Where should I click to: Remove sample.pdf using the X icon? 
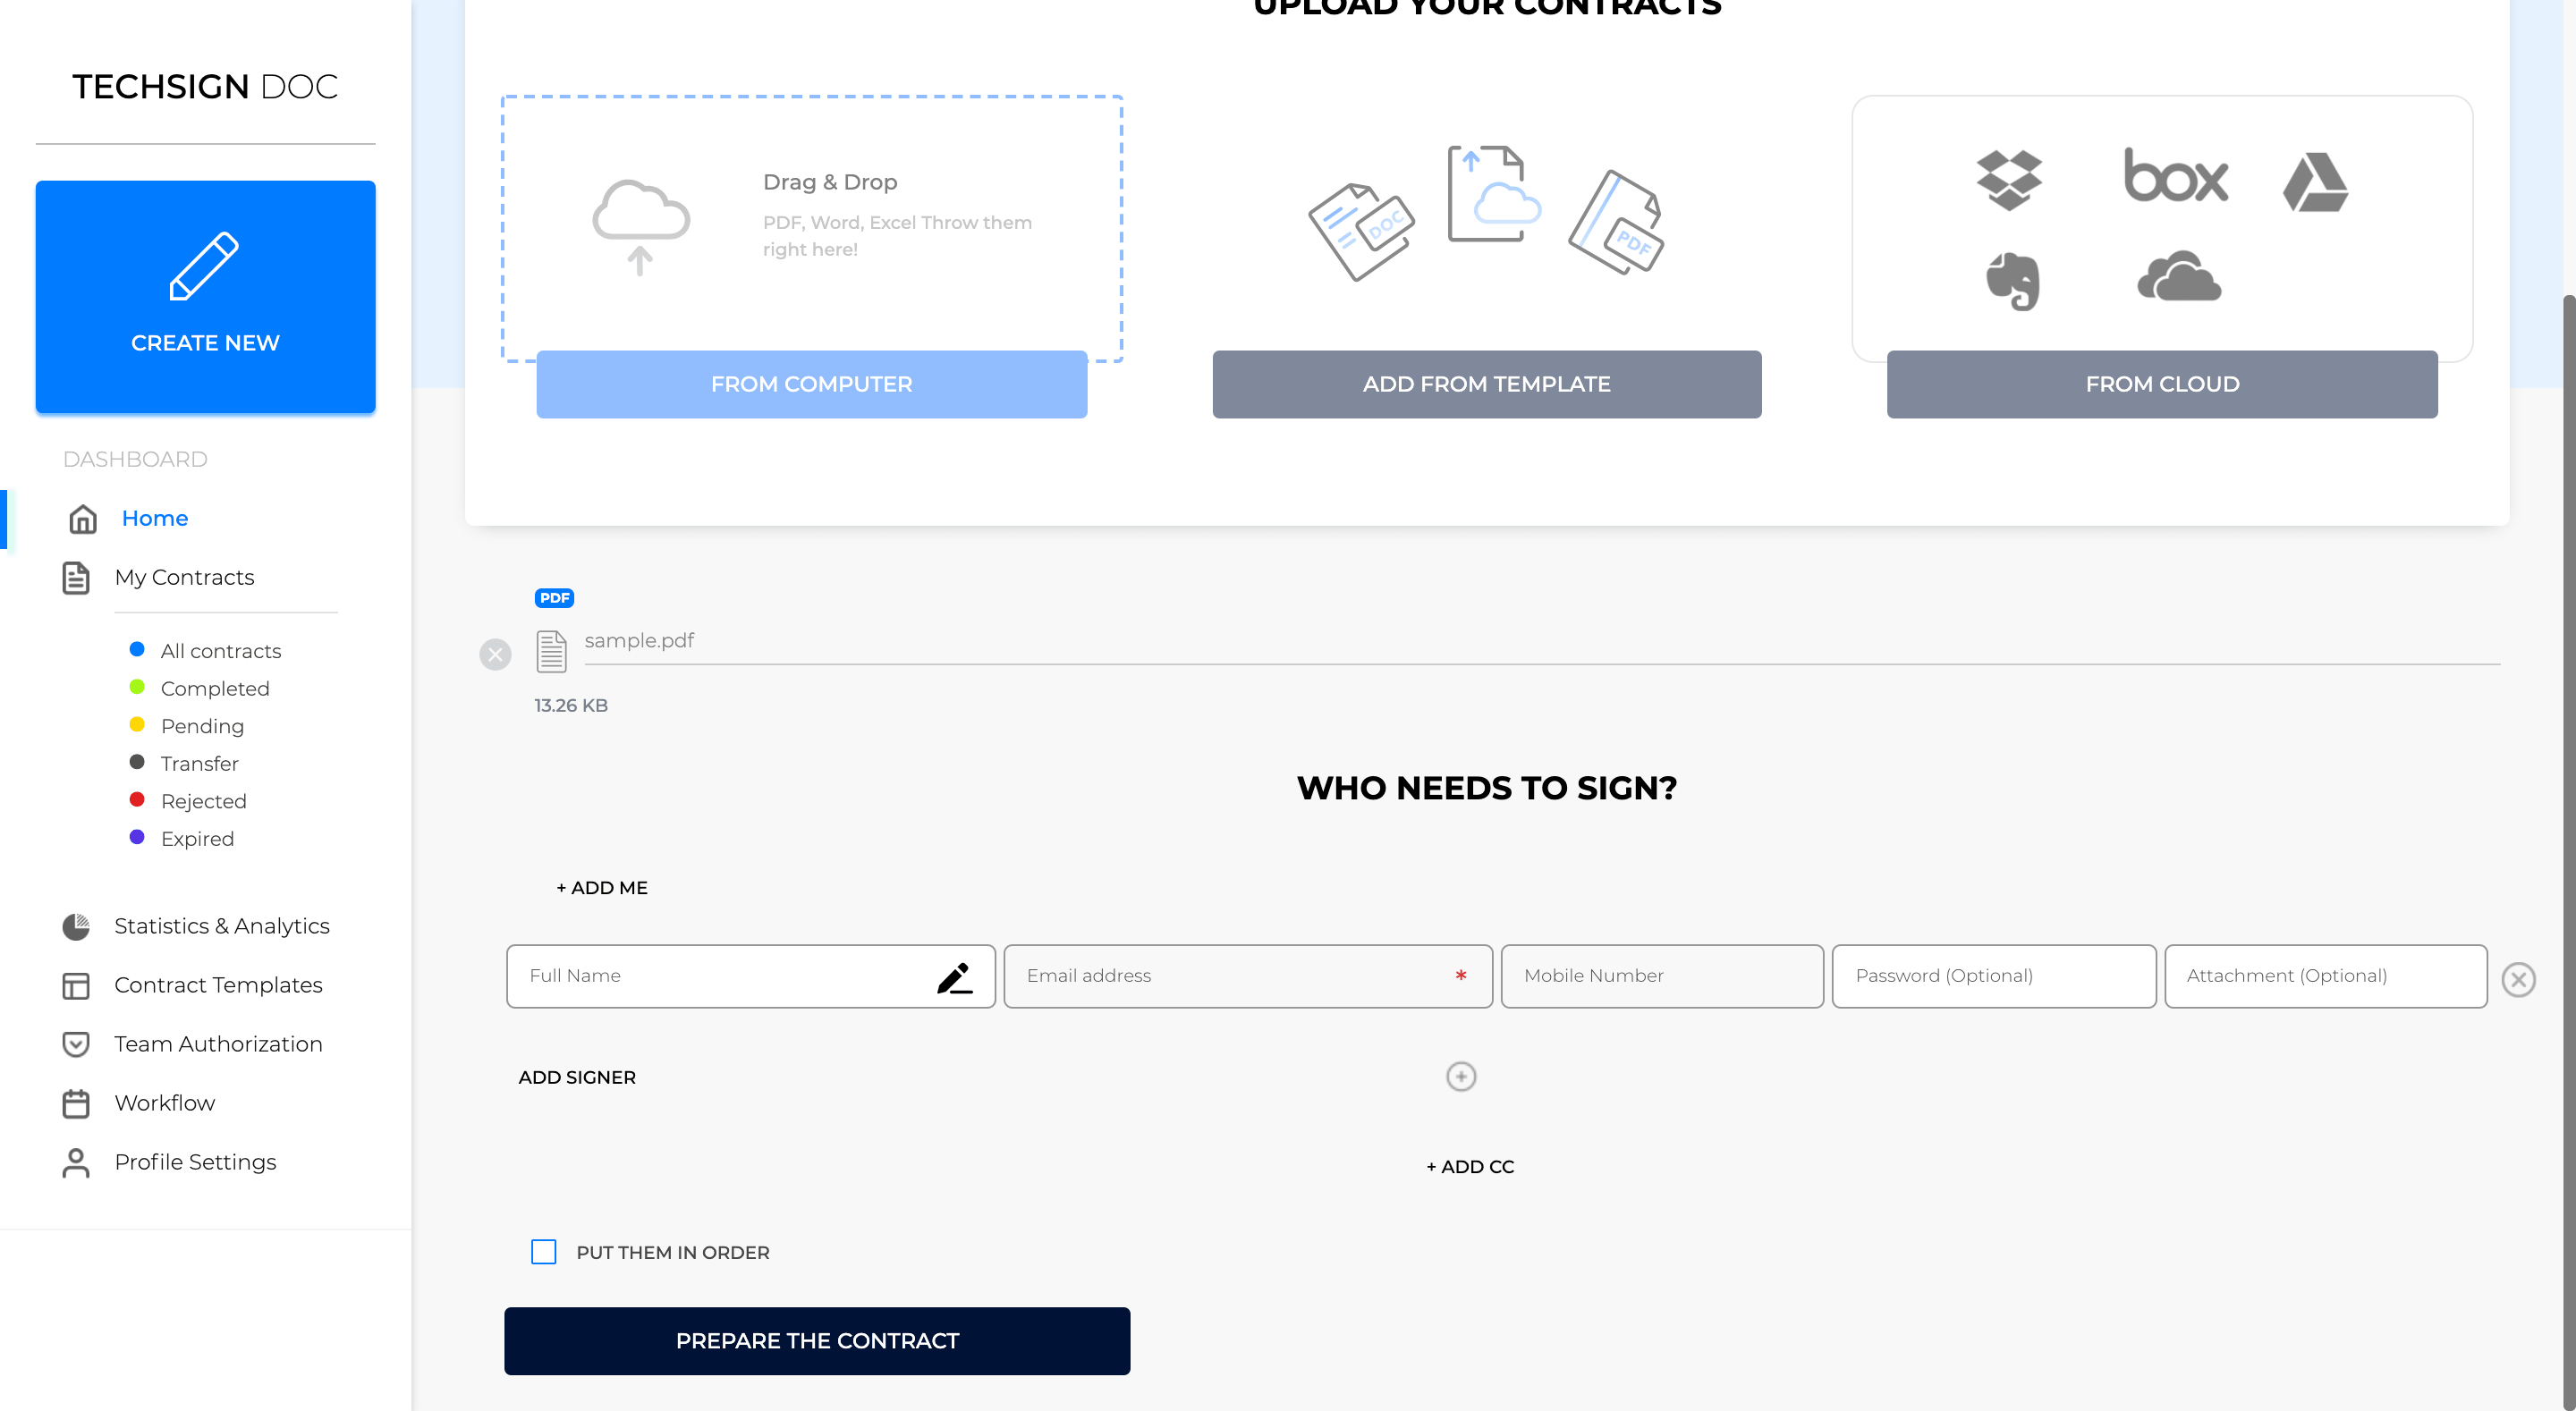coord(495,654)
